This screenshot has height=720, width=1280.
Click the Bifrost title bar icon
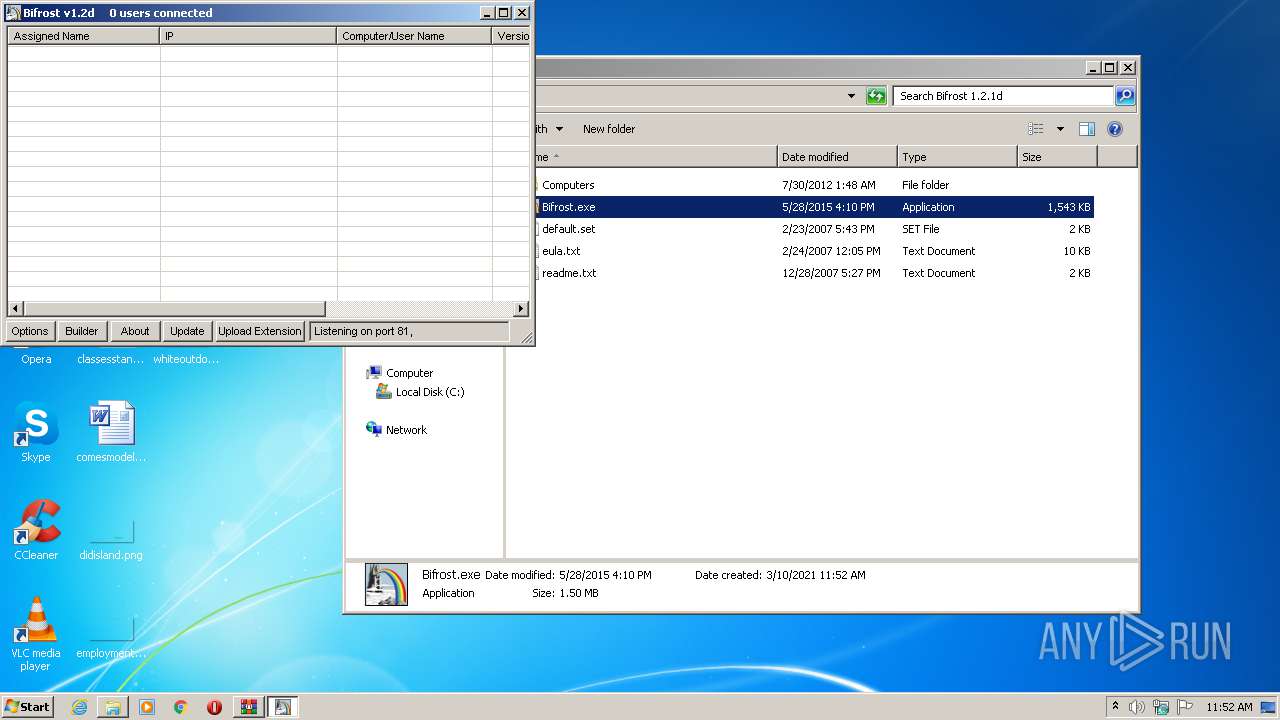pyautogui.click(x=13, y=13)
